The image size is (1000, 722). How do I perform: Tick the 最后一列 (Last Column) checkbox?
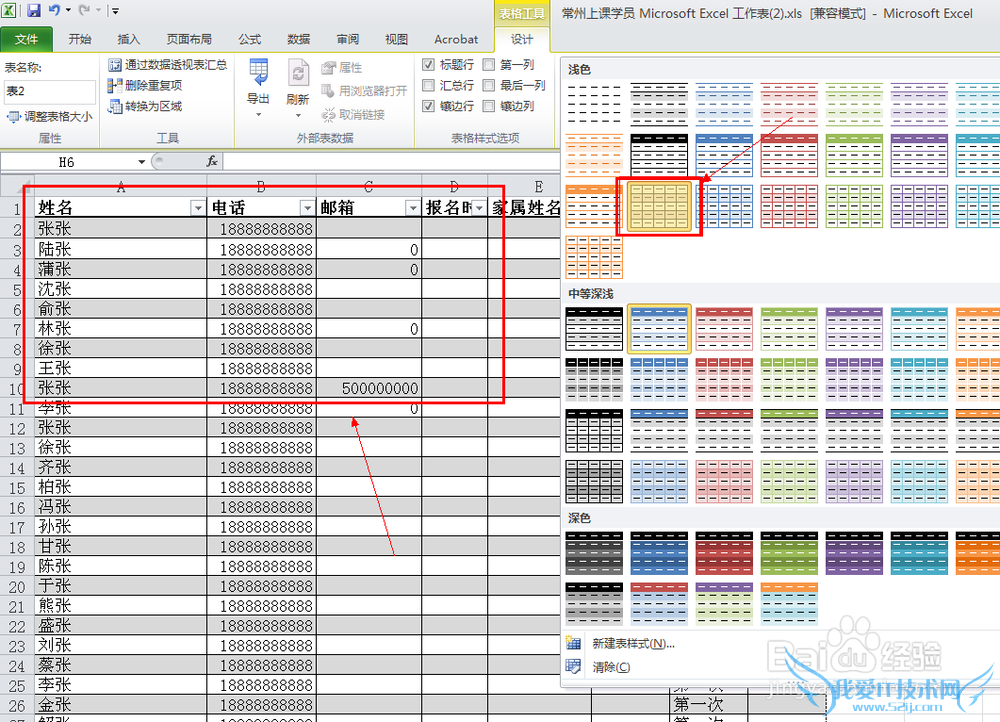pyautogui.click(x=489, y=86)
